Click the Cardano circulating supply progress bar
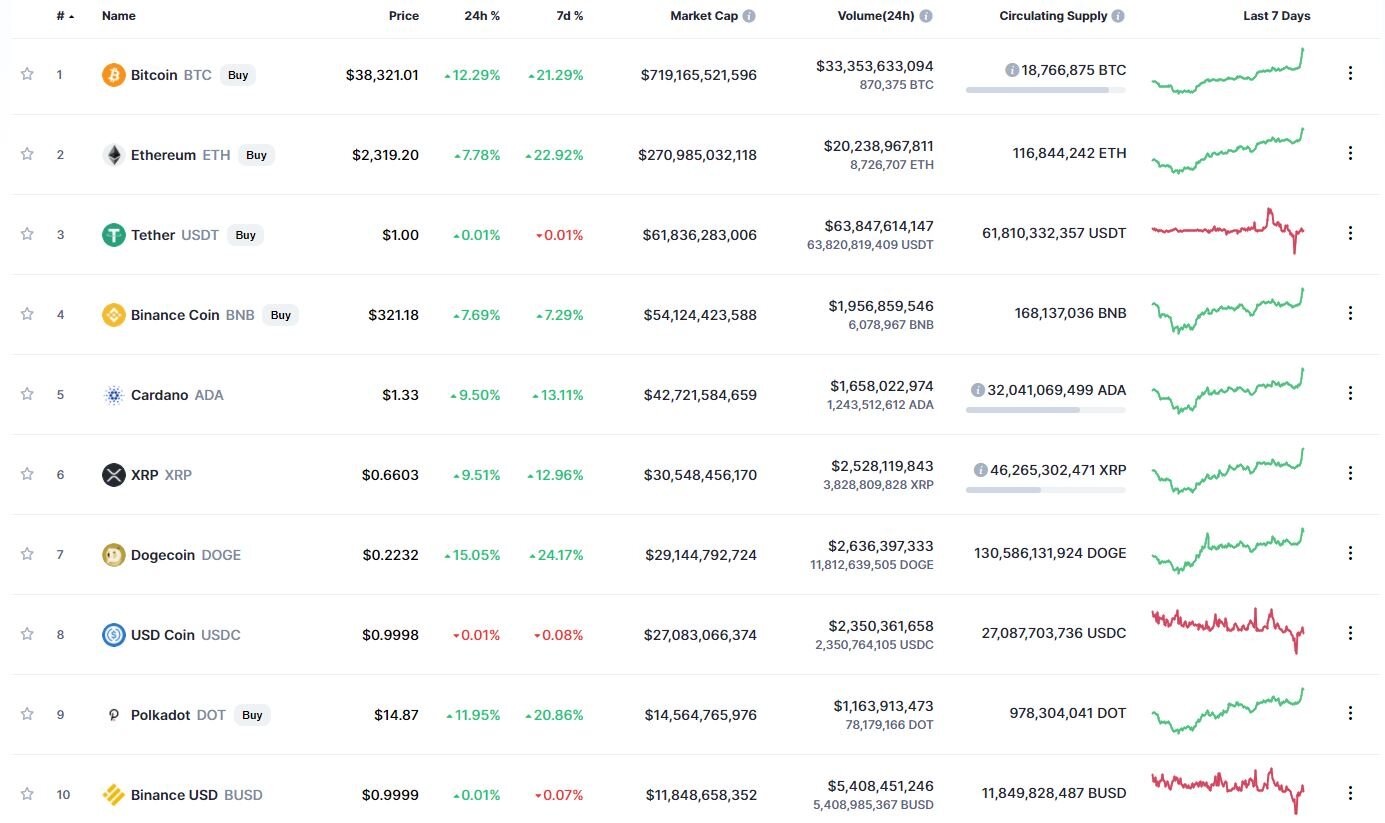1385x823 pixels. point(1045,410)
